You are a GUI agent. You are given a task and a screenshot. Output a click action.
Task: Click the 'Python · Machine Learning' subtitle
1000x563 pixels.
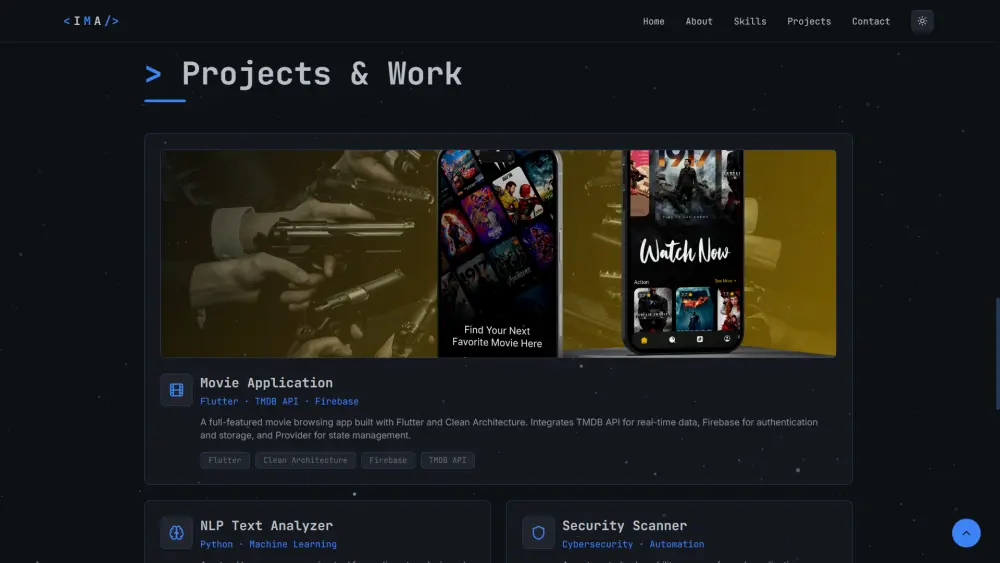(x=268, y=544)
